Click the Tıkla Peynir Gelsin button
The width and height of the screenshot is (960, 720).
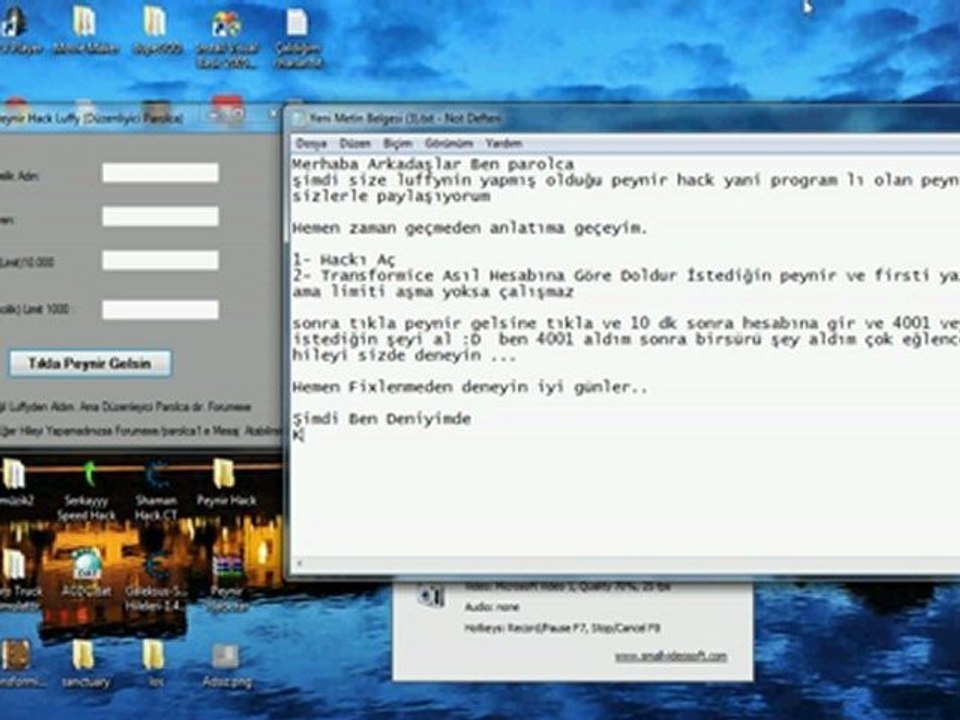click(90, 363)
